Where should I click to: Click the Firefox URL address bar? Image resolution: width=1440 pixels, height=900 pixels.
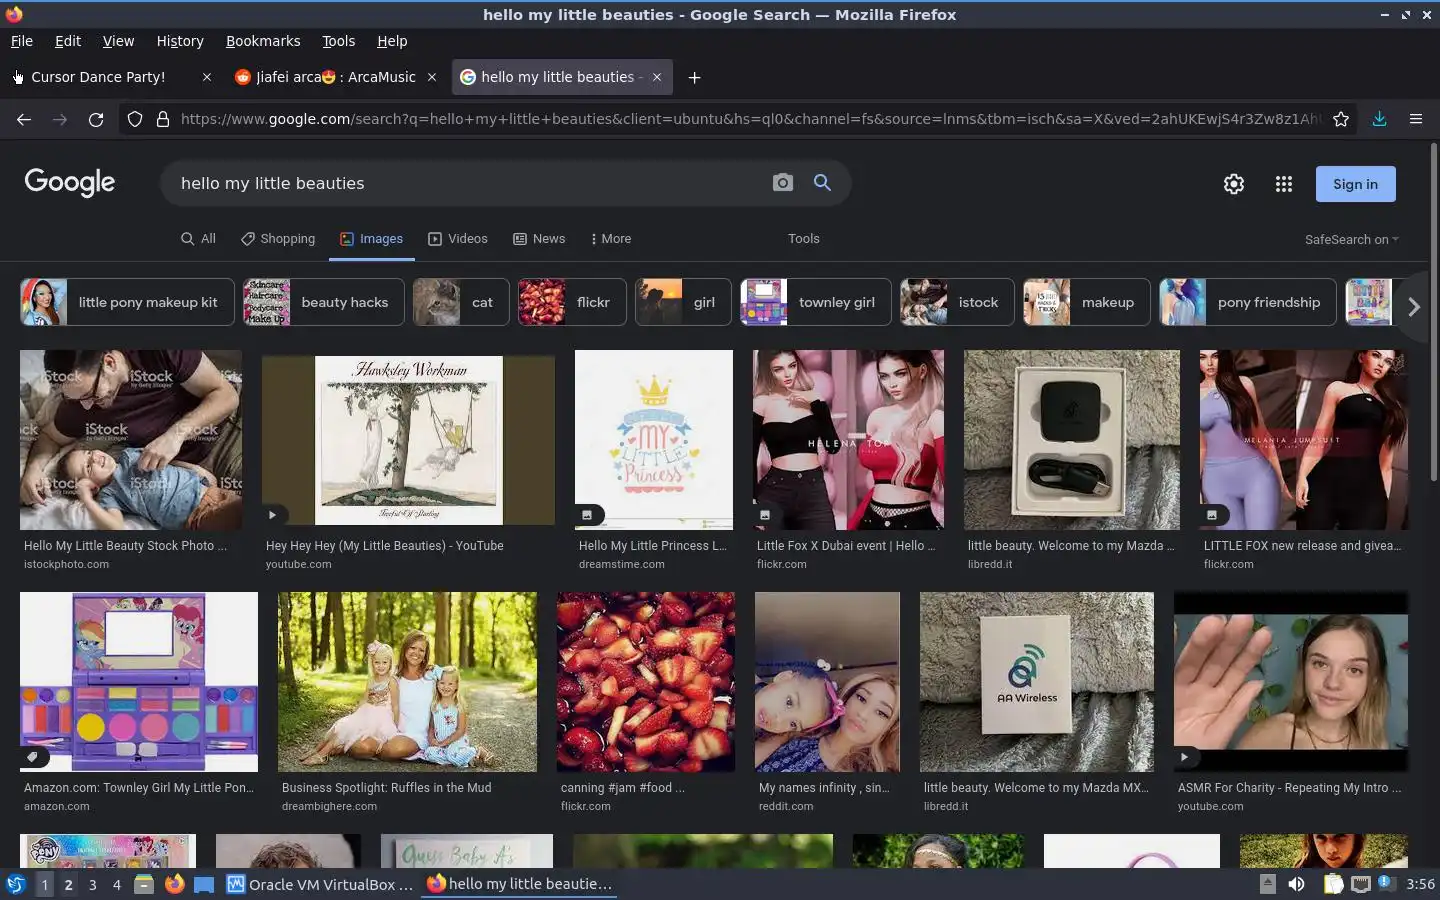tap(750, 119)
